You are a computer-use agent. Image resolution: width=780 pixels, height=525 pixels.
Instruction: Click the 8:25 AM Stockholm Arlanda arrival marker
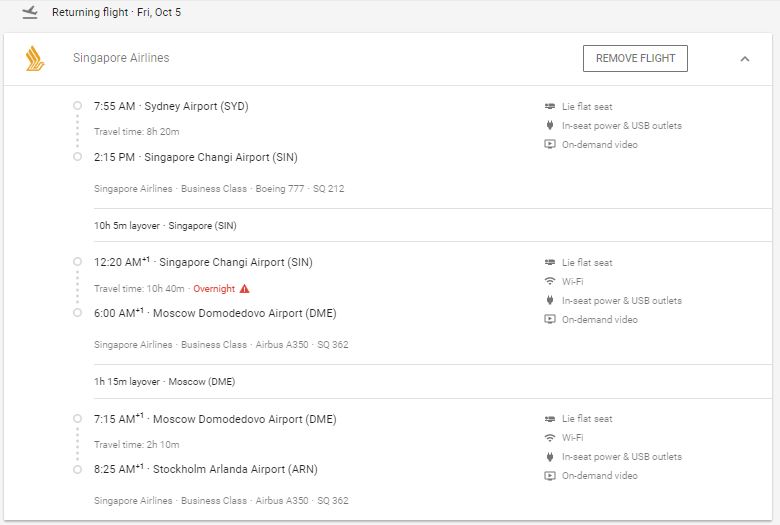(78, 469)
